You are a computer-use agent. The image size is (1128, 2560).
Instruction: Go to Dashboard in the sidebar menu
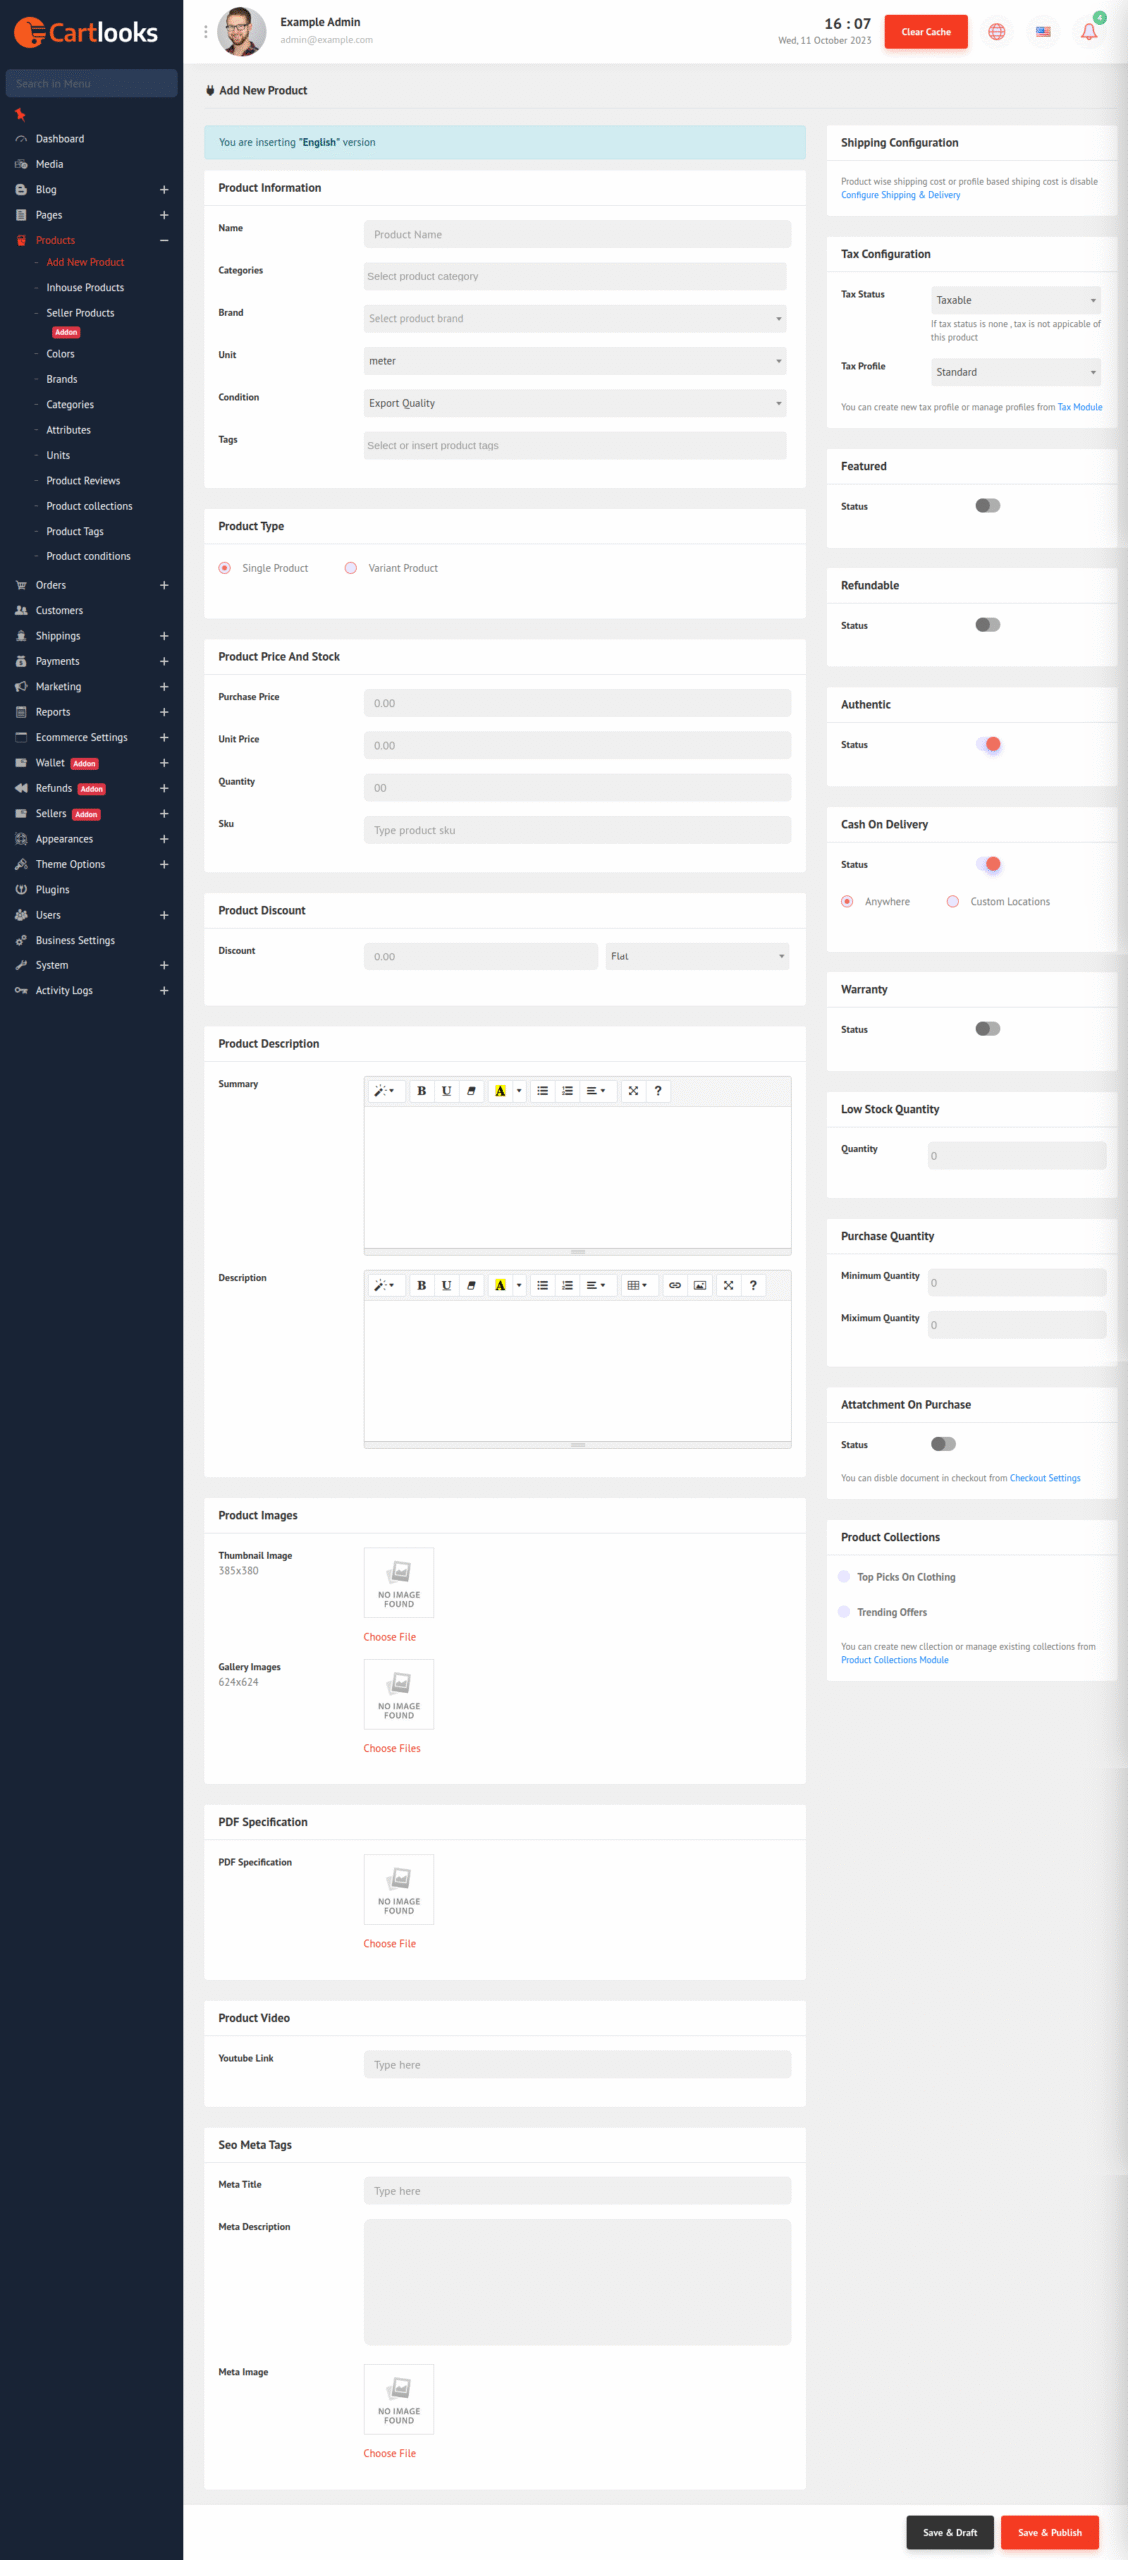[x=60, y=139]
